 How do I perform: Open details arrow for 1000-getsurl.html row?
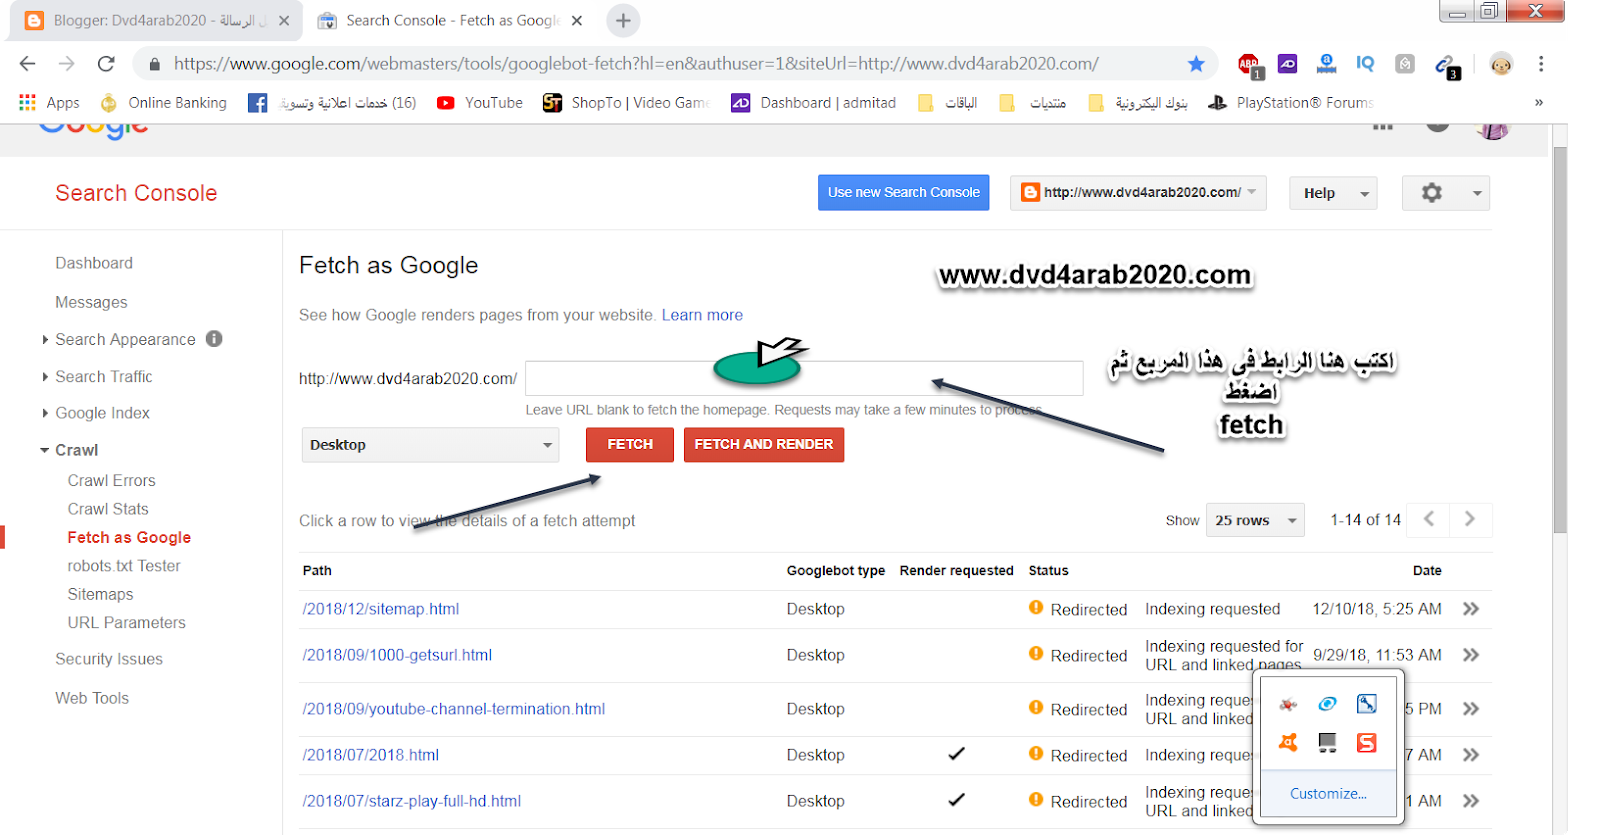tap(1470, 655)
